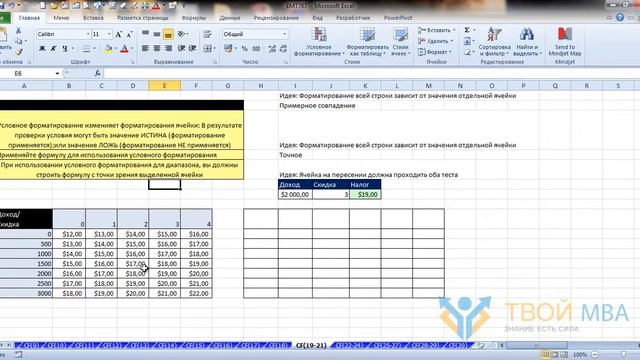Screen dimensions: 640x360
Task: Open the font size 11 dropdown
Action: (x=109, y=34)
